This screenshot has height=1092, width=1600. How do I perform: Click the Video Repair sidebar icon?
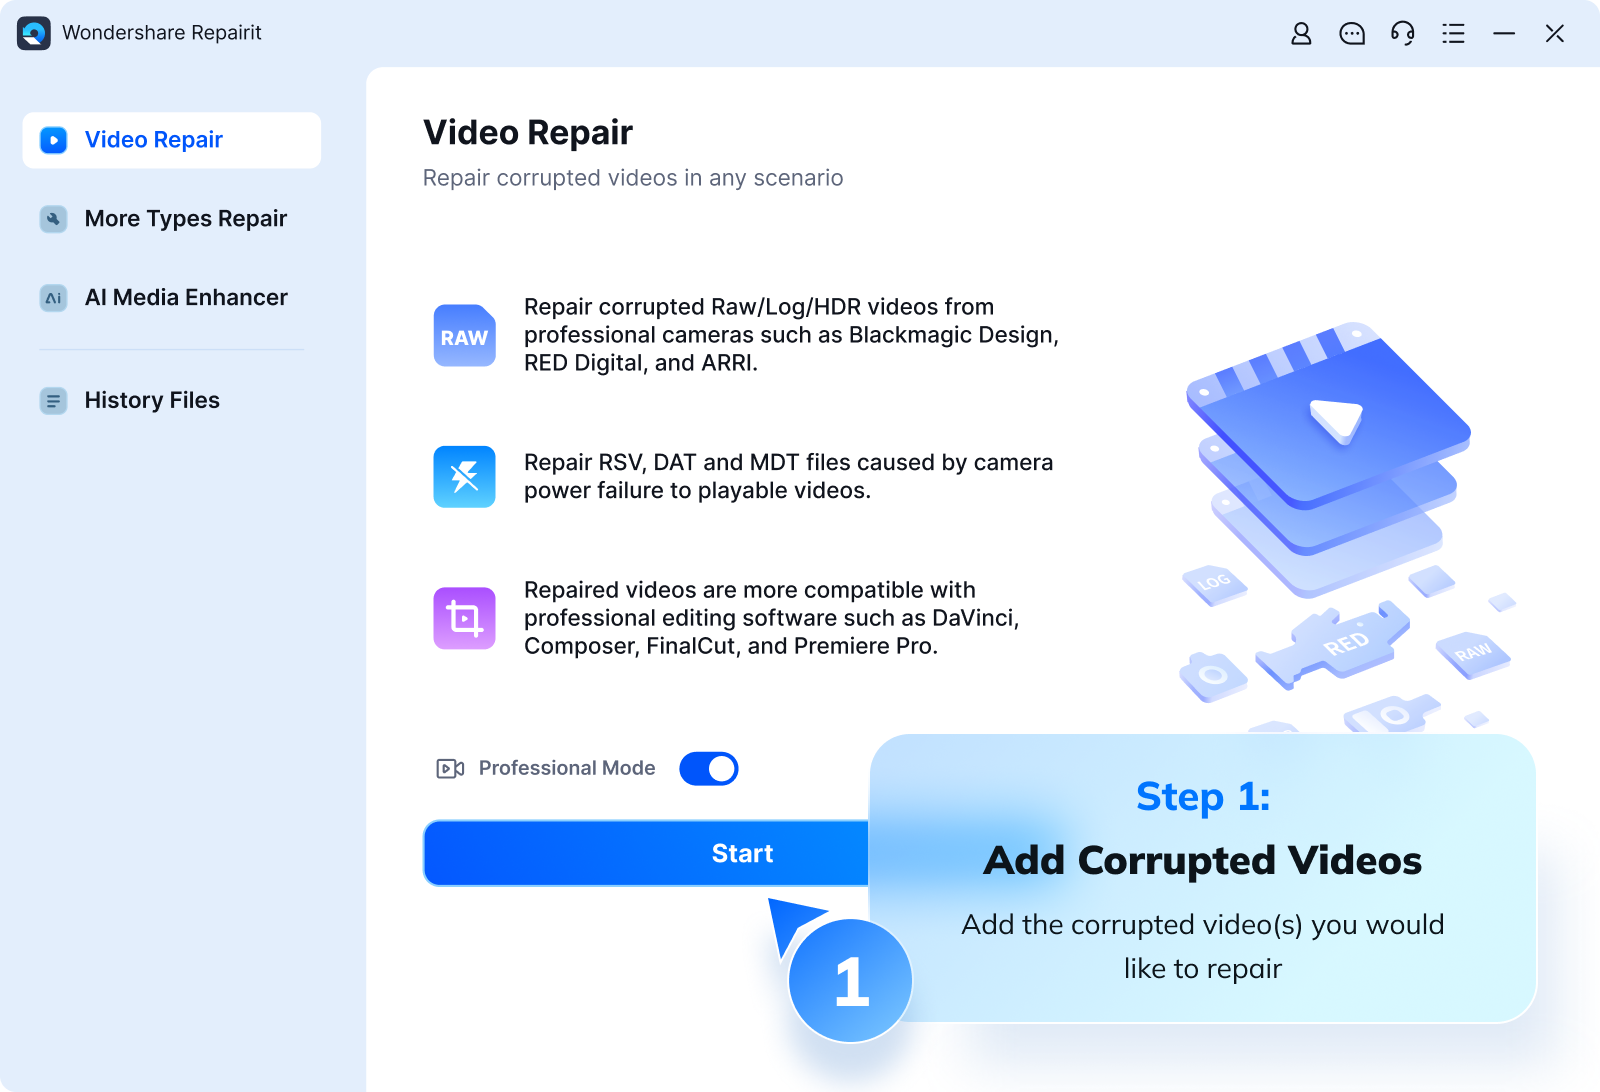(x=54, y=140)
